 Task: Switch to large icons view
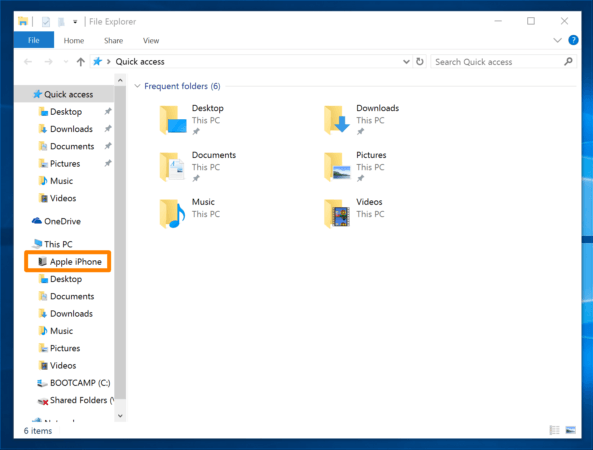coord(570,430)
